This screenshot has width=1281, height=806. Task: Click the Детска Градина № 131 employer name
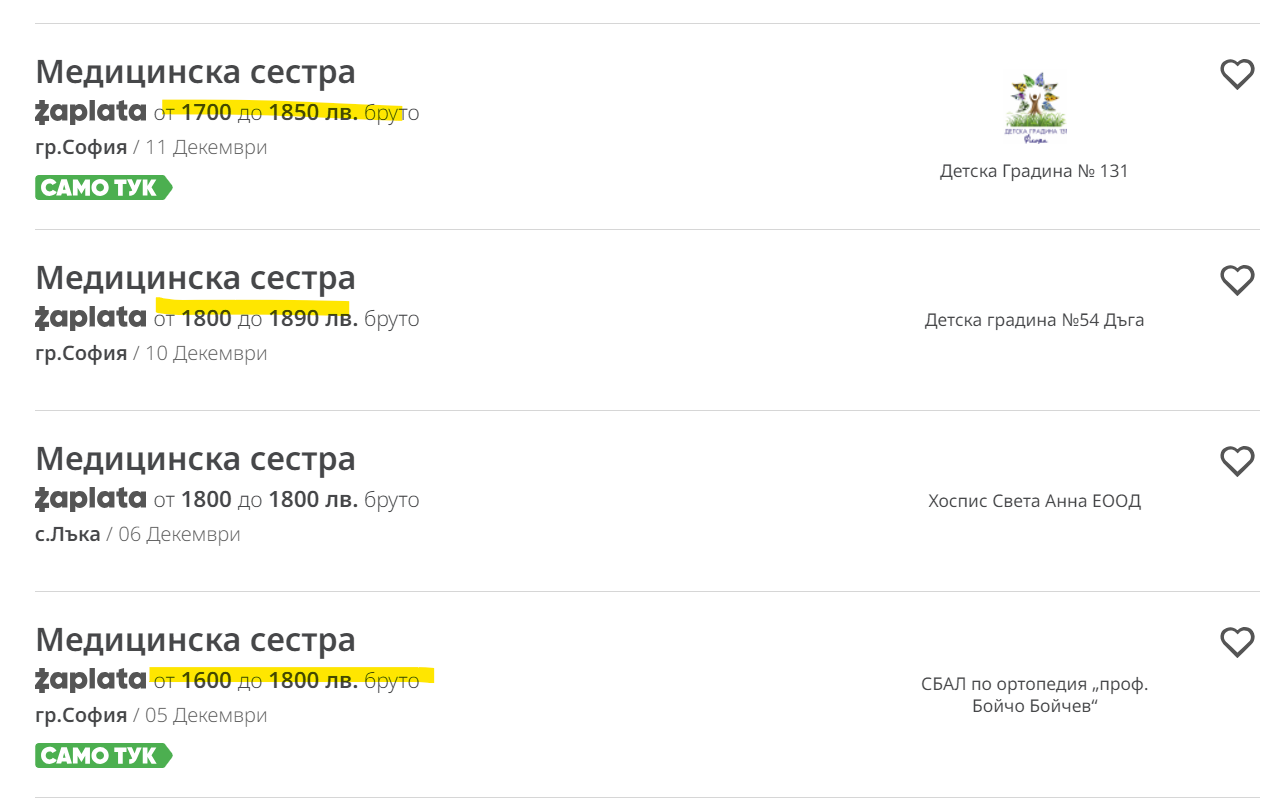(1034, 171)
